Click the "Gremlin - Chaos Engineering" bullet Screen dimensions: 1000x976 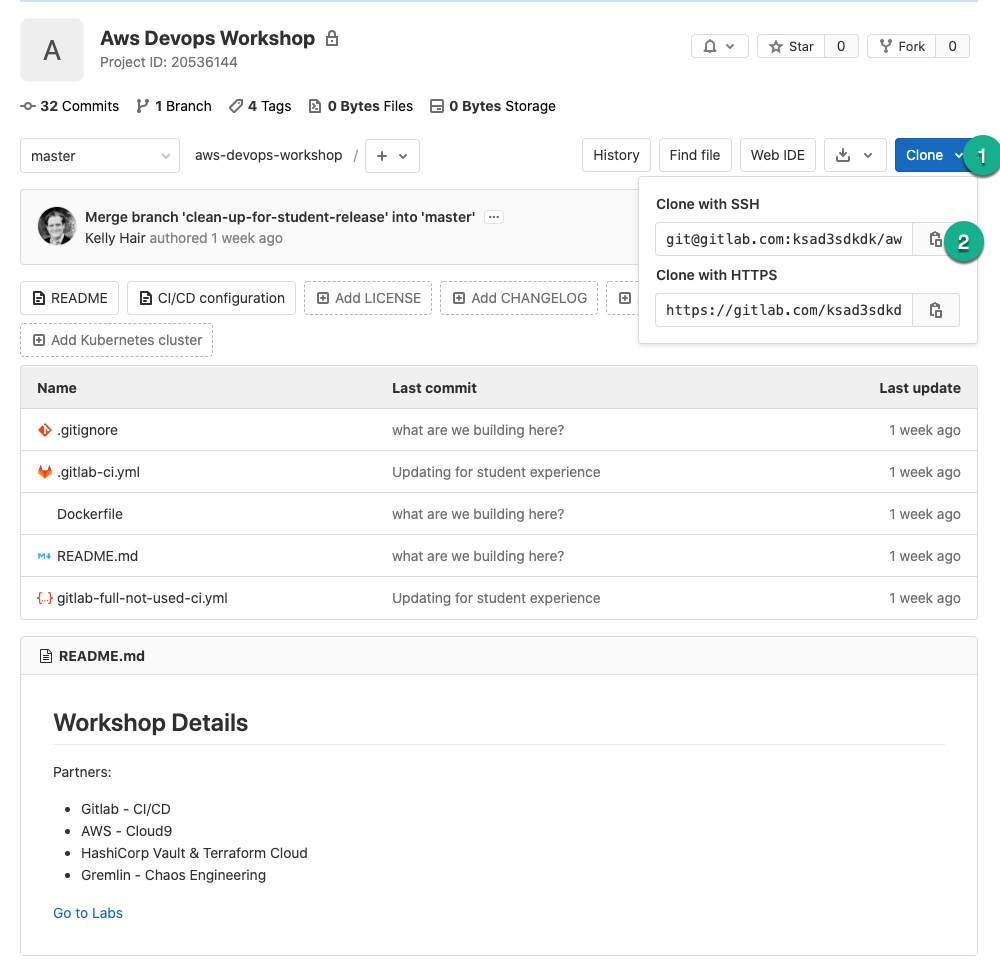pos(173,875)
